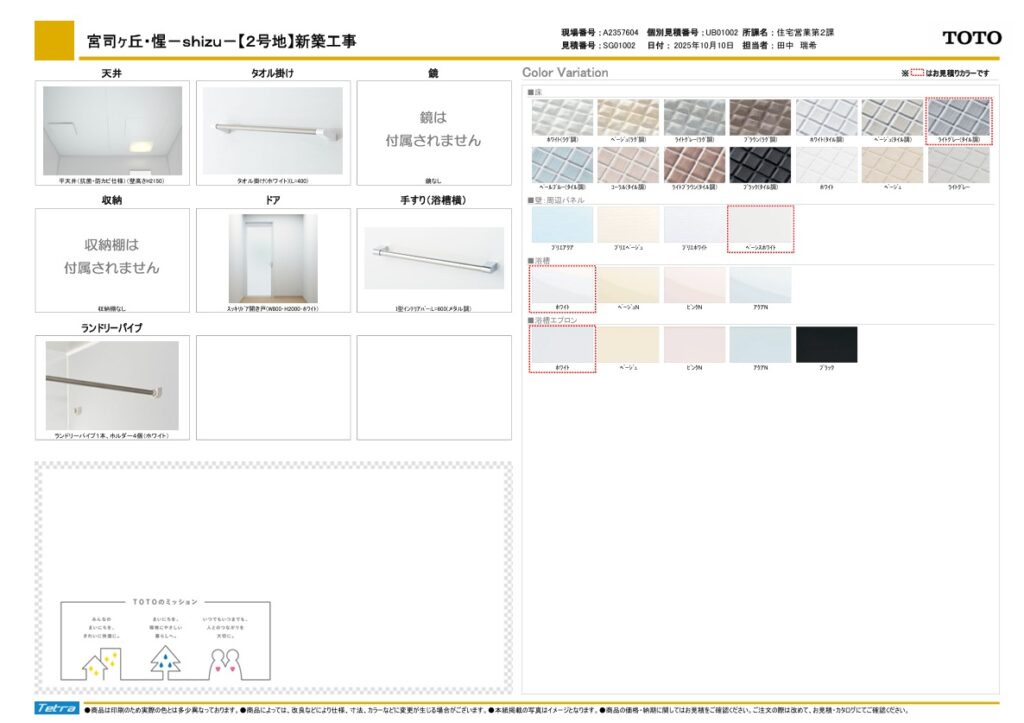Click the TOTO logo in the header
Image resolution: width=1024 pixels, height=723 pixels.
(x=971, y=38)
